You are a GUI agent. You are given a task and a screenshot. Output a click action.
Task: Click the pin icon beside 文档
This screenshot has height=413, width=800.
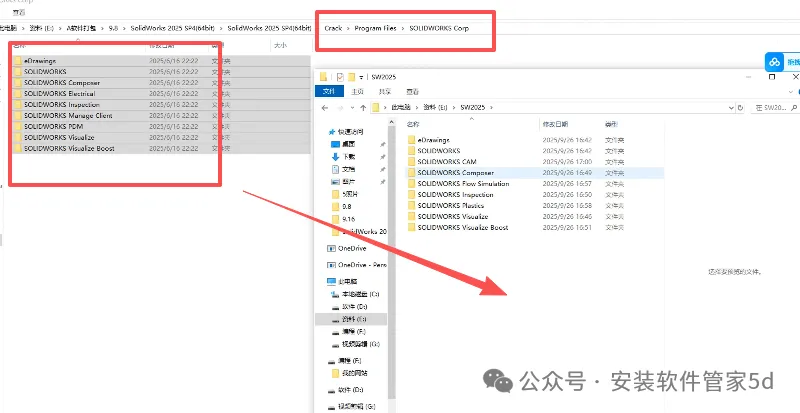383,169
